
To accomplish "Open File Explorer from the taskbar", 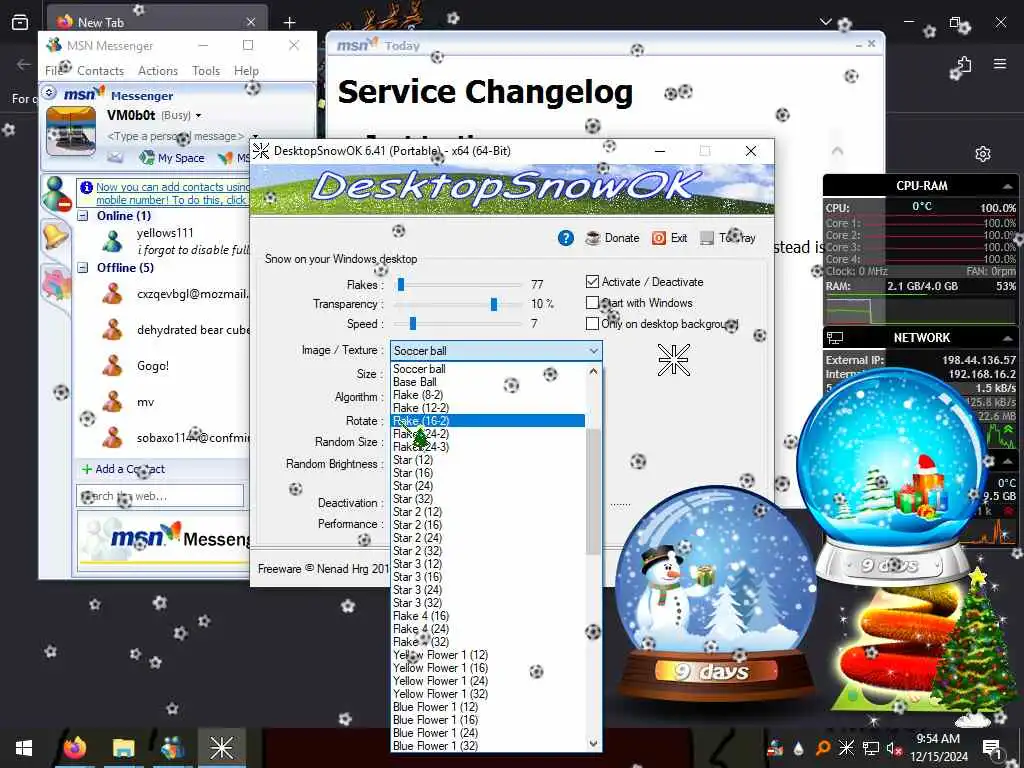I will click(123, 748).
